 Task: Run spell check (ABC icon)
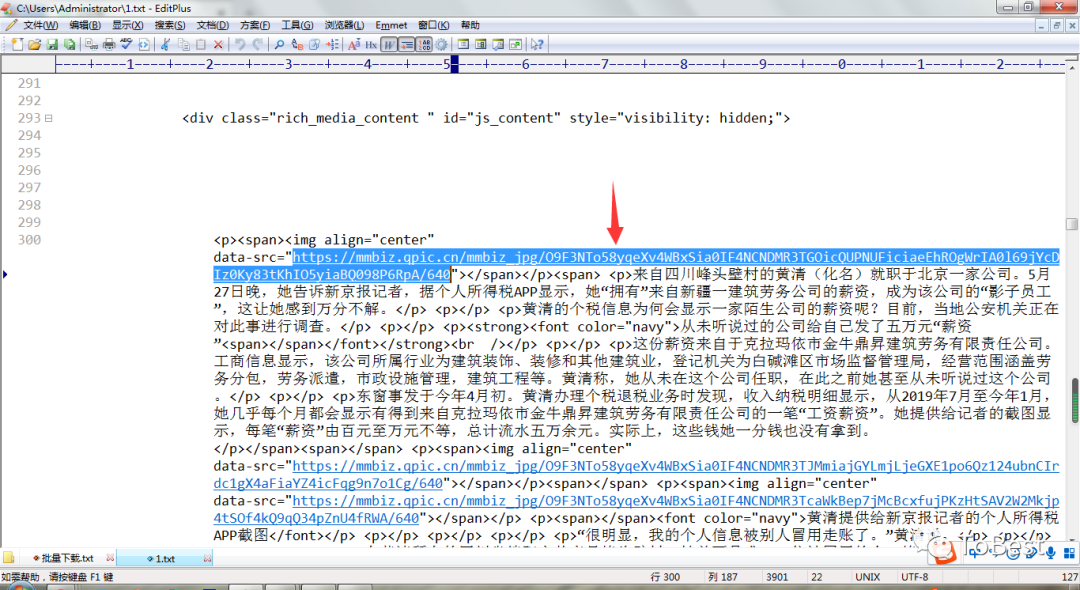coord(126,45)
